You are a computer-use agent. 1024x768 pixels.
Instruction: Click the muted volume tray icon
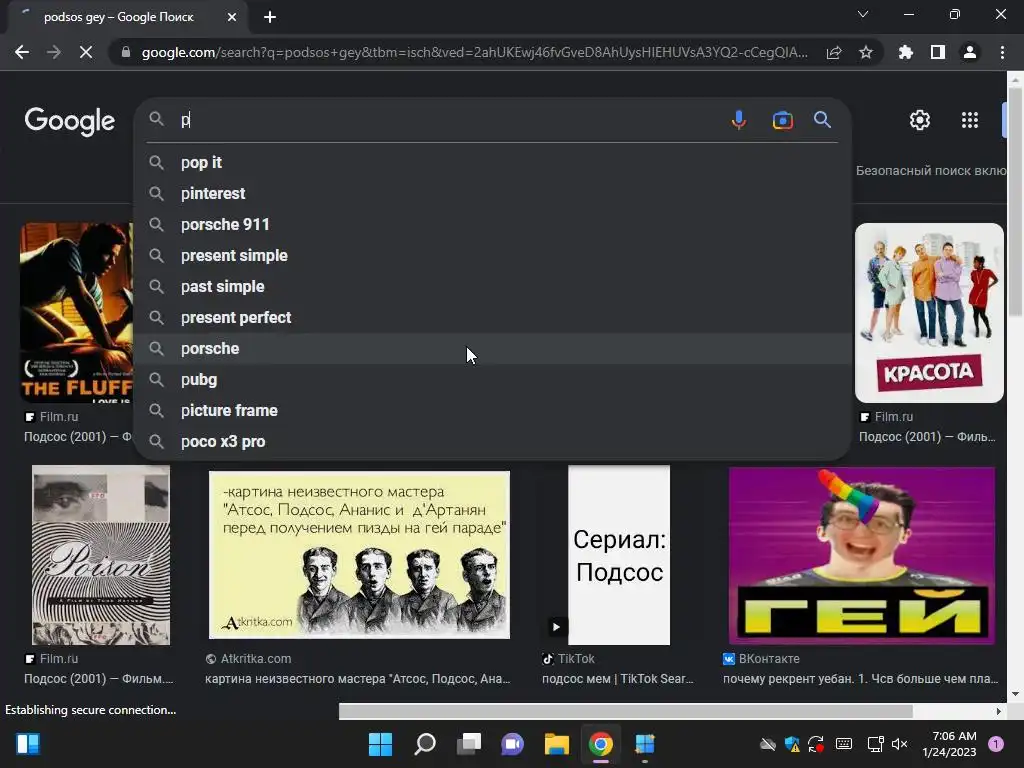coord(899,744)
